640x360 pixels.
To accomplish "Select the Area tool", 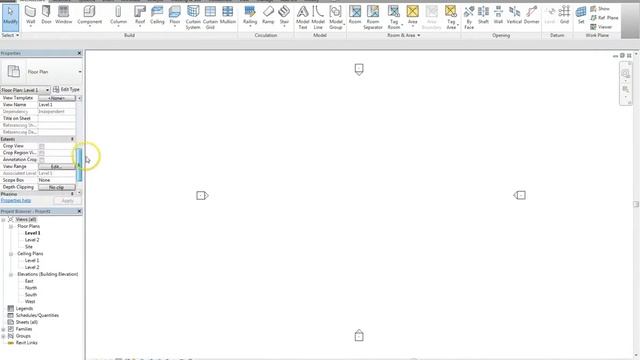I will [413, 16].
